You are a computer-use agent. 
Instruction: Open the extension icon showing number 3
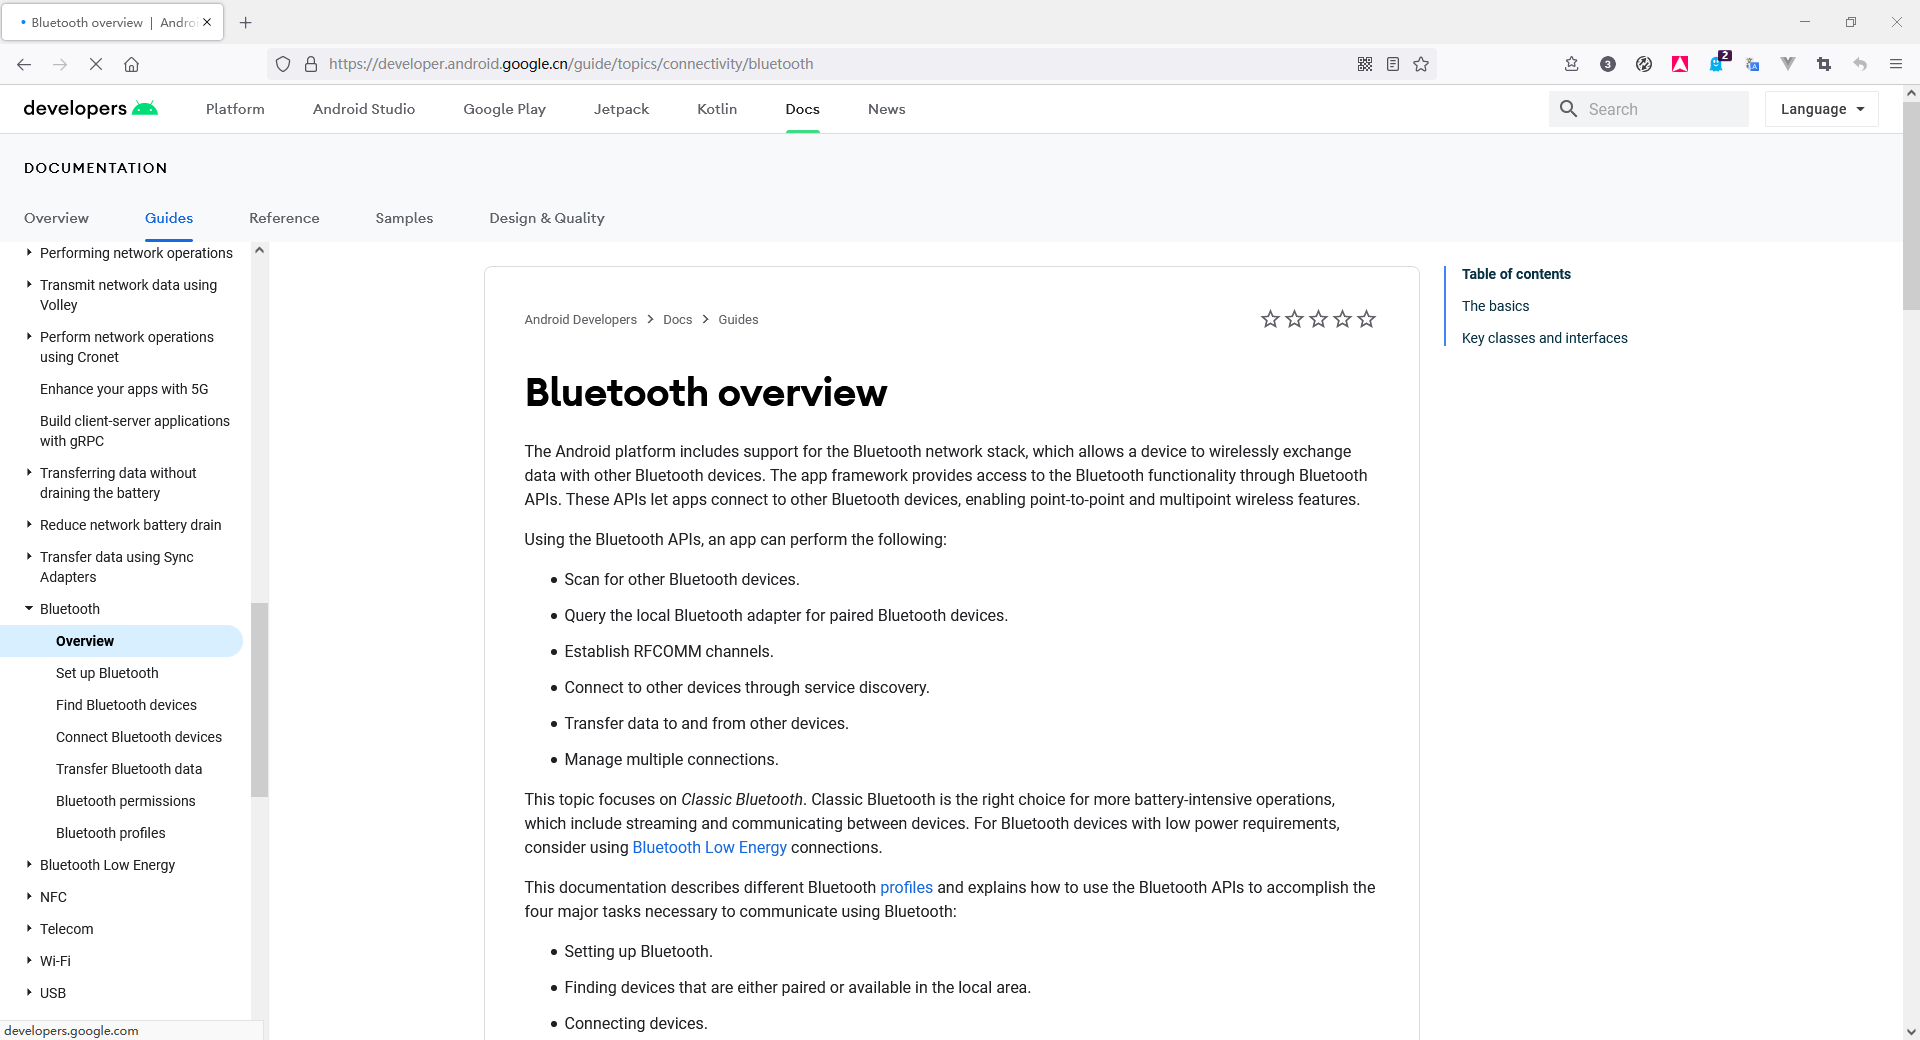(x=1608, y=64)
